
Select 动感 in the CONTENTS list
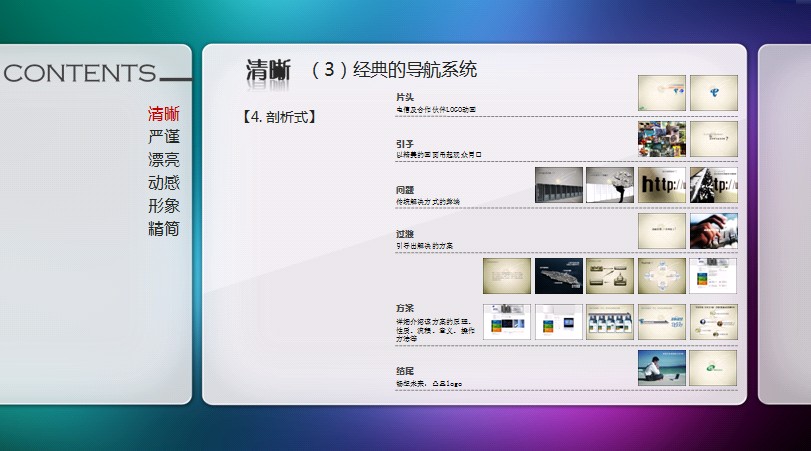coord(163,183)
